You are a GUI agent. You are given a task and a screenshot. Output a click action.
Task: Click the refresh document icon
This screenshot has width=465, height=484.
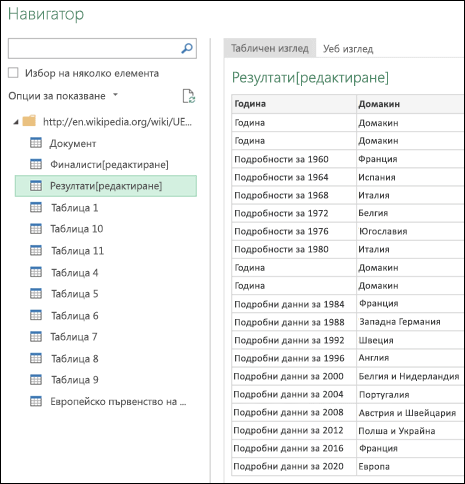coord(189,96)
